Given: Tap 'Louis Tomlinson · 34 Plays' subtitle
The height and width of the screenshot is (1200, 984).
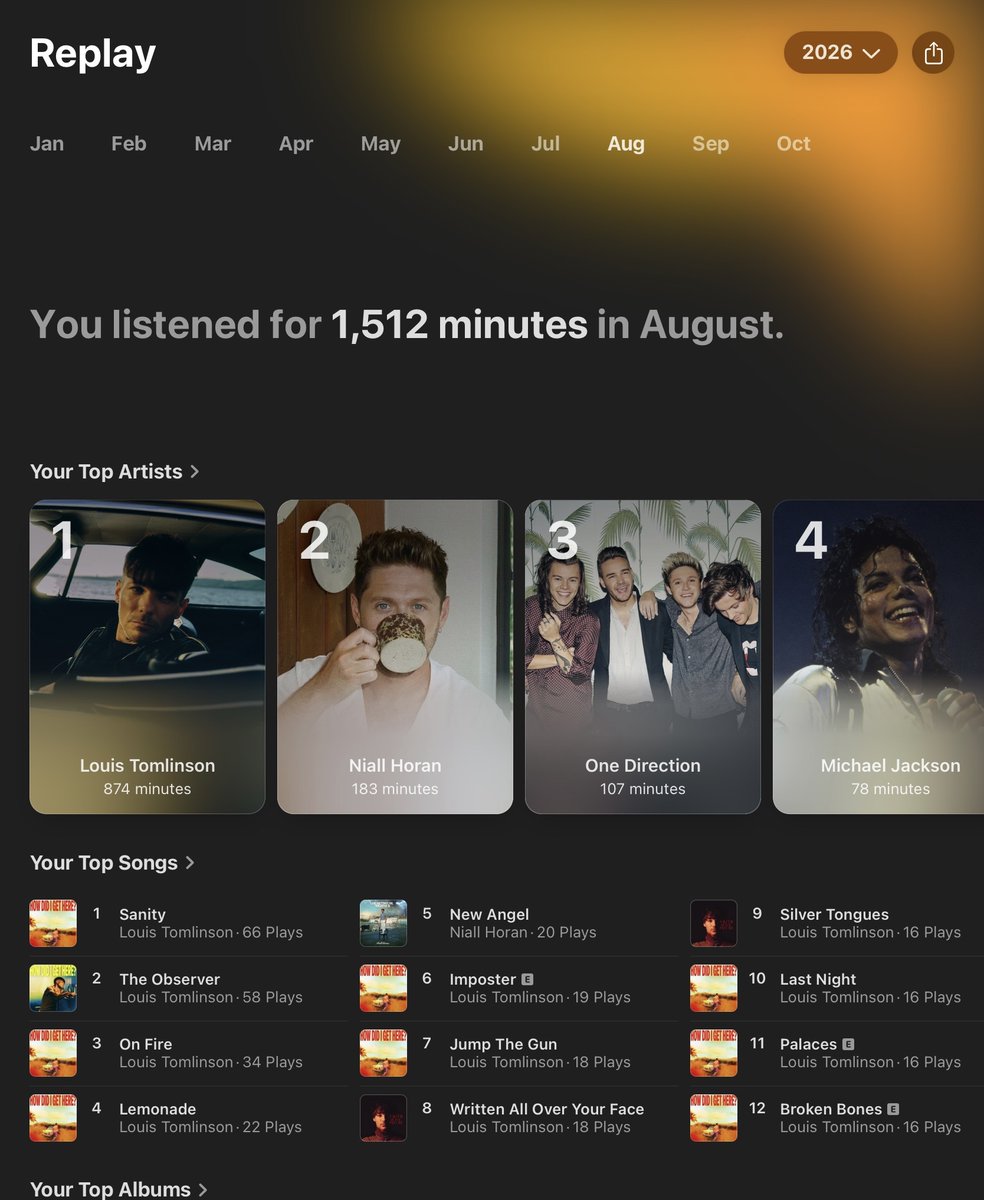Looking at the screenshot, I should [x=211, y=1062].
